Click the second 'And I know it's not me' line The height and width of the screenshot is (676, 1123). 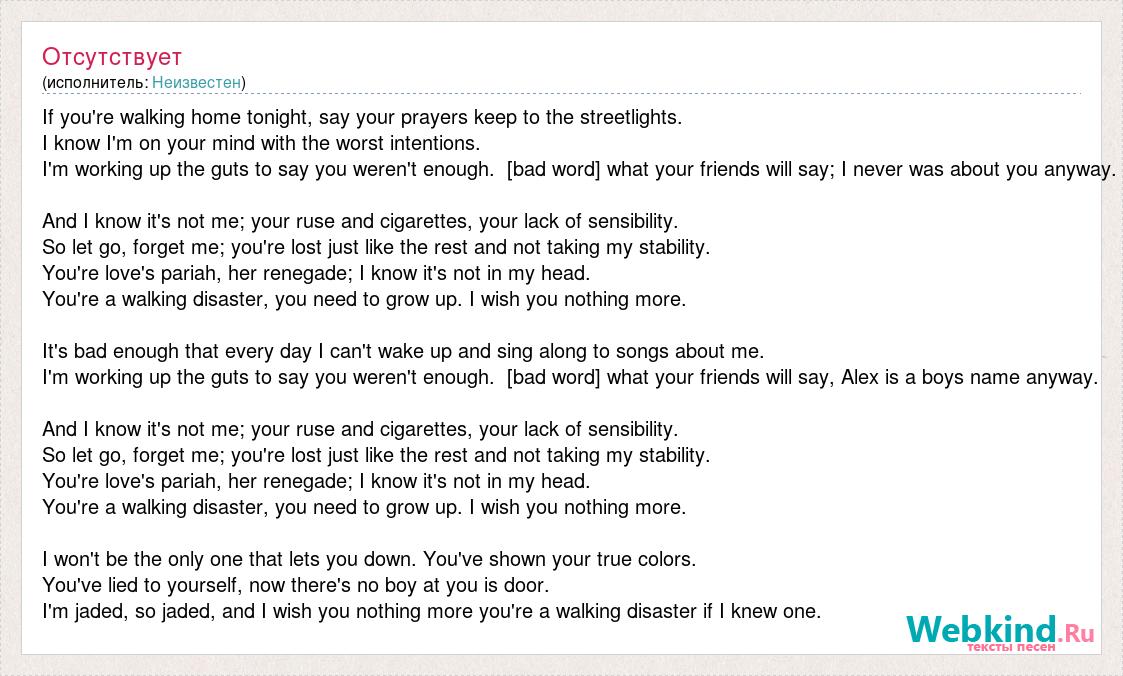click(360, 430)
